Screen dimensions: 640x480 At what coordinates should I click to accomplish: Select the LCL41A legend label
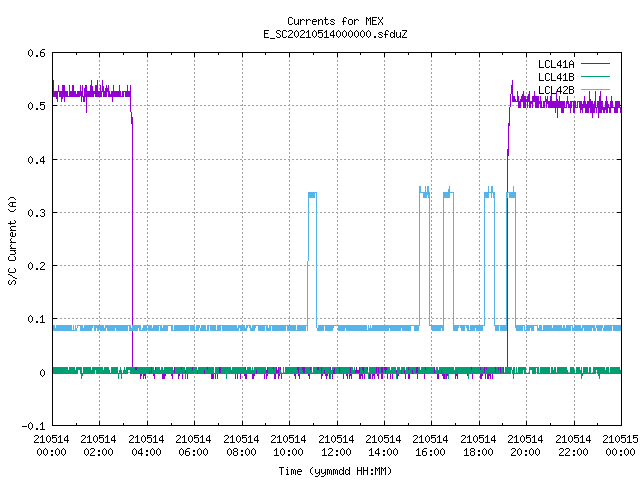point(556,64)
